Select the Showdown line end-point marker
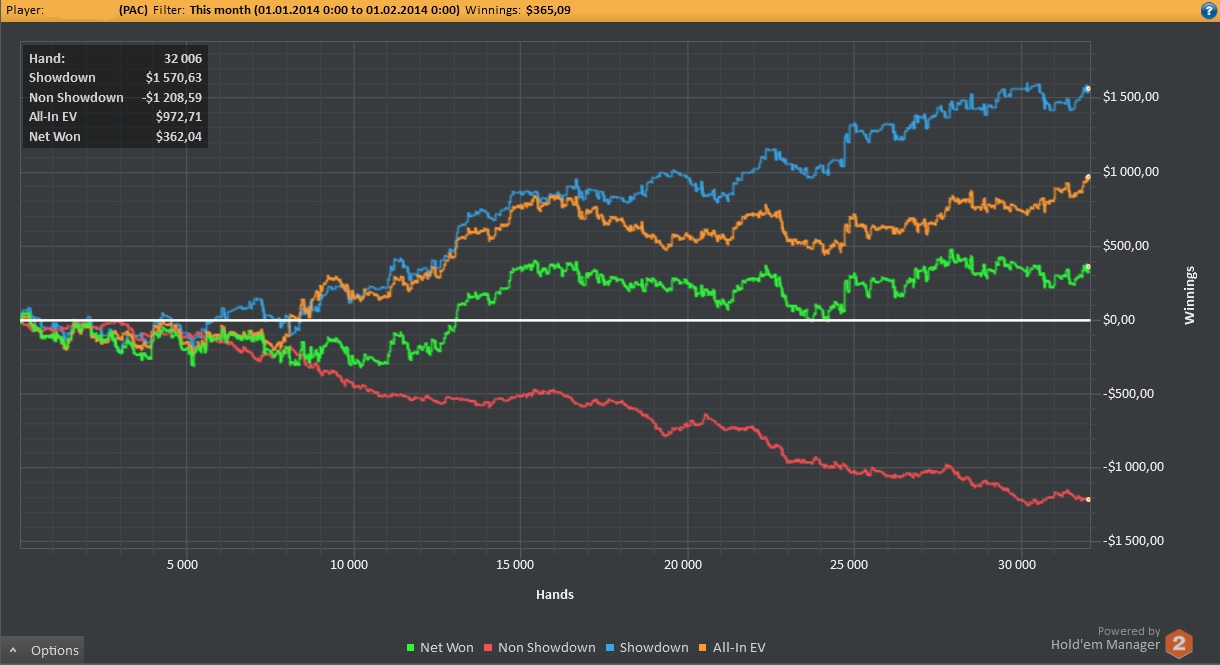The width and height of the screenshot is (1220, 665). (x=1088, y=89)
